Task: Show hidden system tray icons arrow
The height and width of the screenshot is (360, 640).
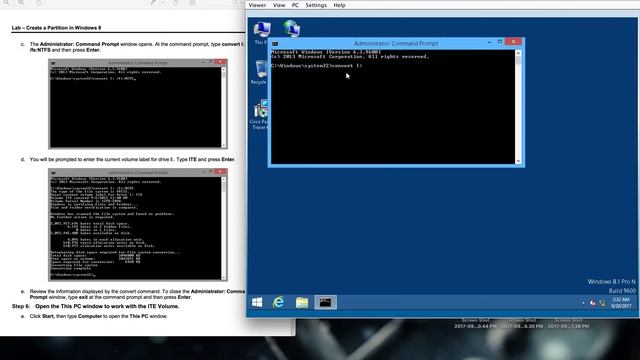Action: [x=582, y=303]
